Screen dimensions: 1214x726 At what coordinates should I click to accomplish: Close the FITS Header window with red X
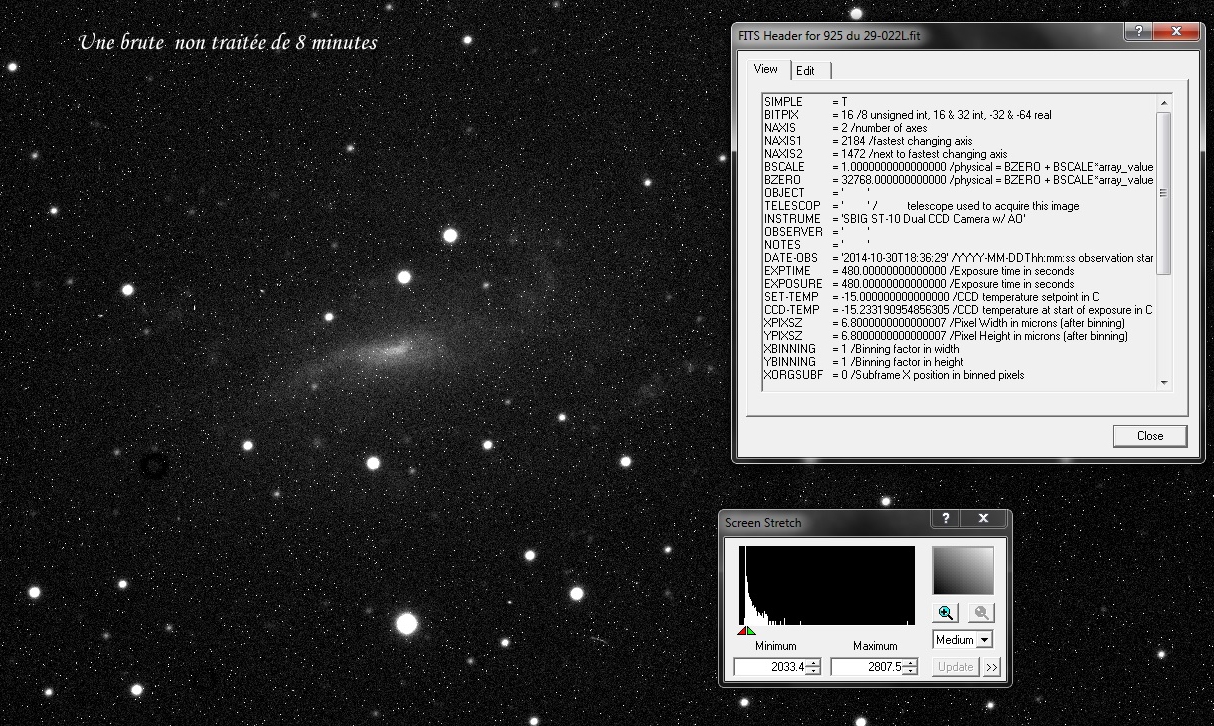(1176, 32)
